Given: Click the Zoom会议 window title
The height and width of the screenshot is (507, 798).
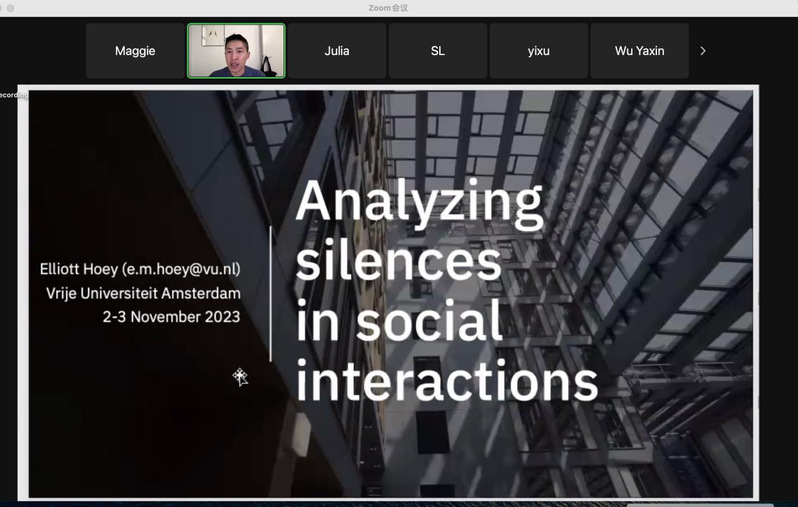Looking at the screenshot, I should pos(388,8).
